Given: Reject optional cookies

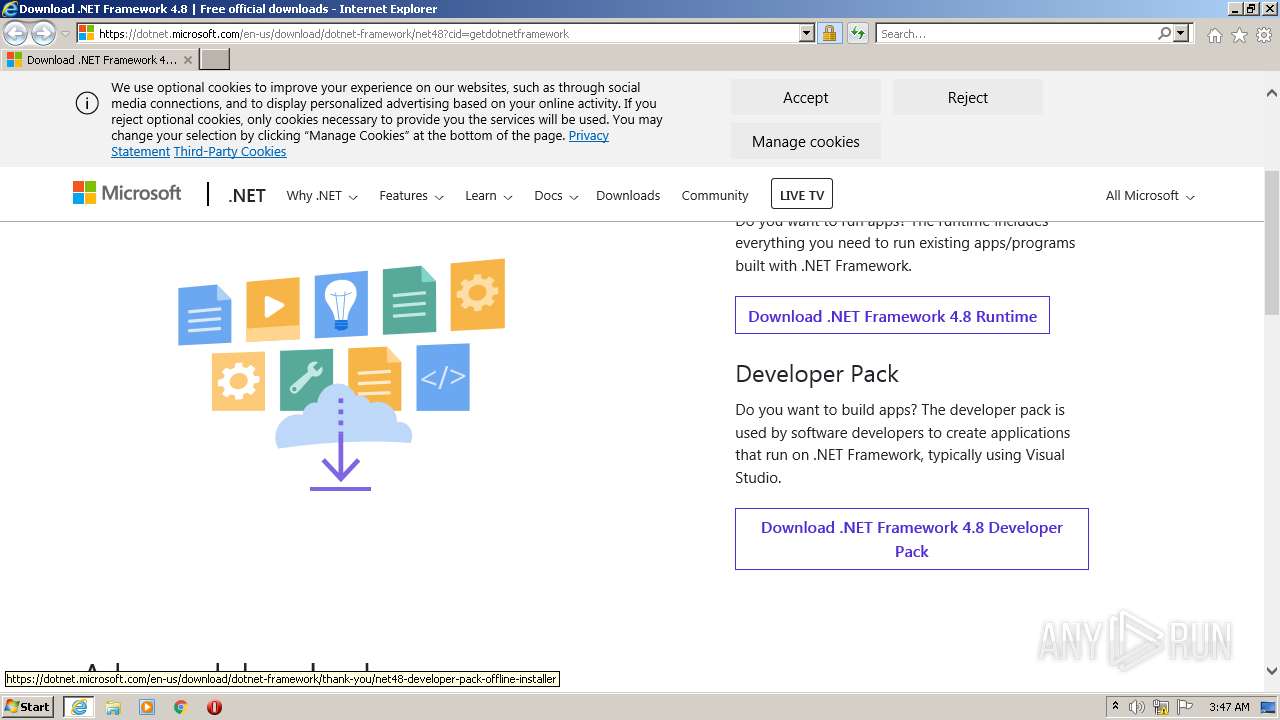Looking at the screenshot, I should click(x=968, y=98).
